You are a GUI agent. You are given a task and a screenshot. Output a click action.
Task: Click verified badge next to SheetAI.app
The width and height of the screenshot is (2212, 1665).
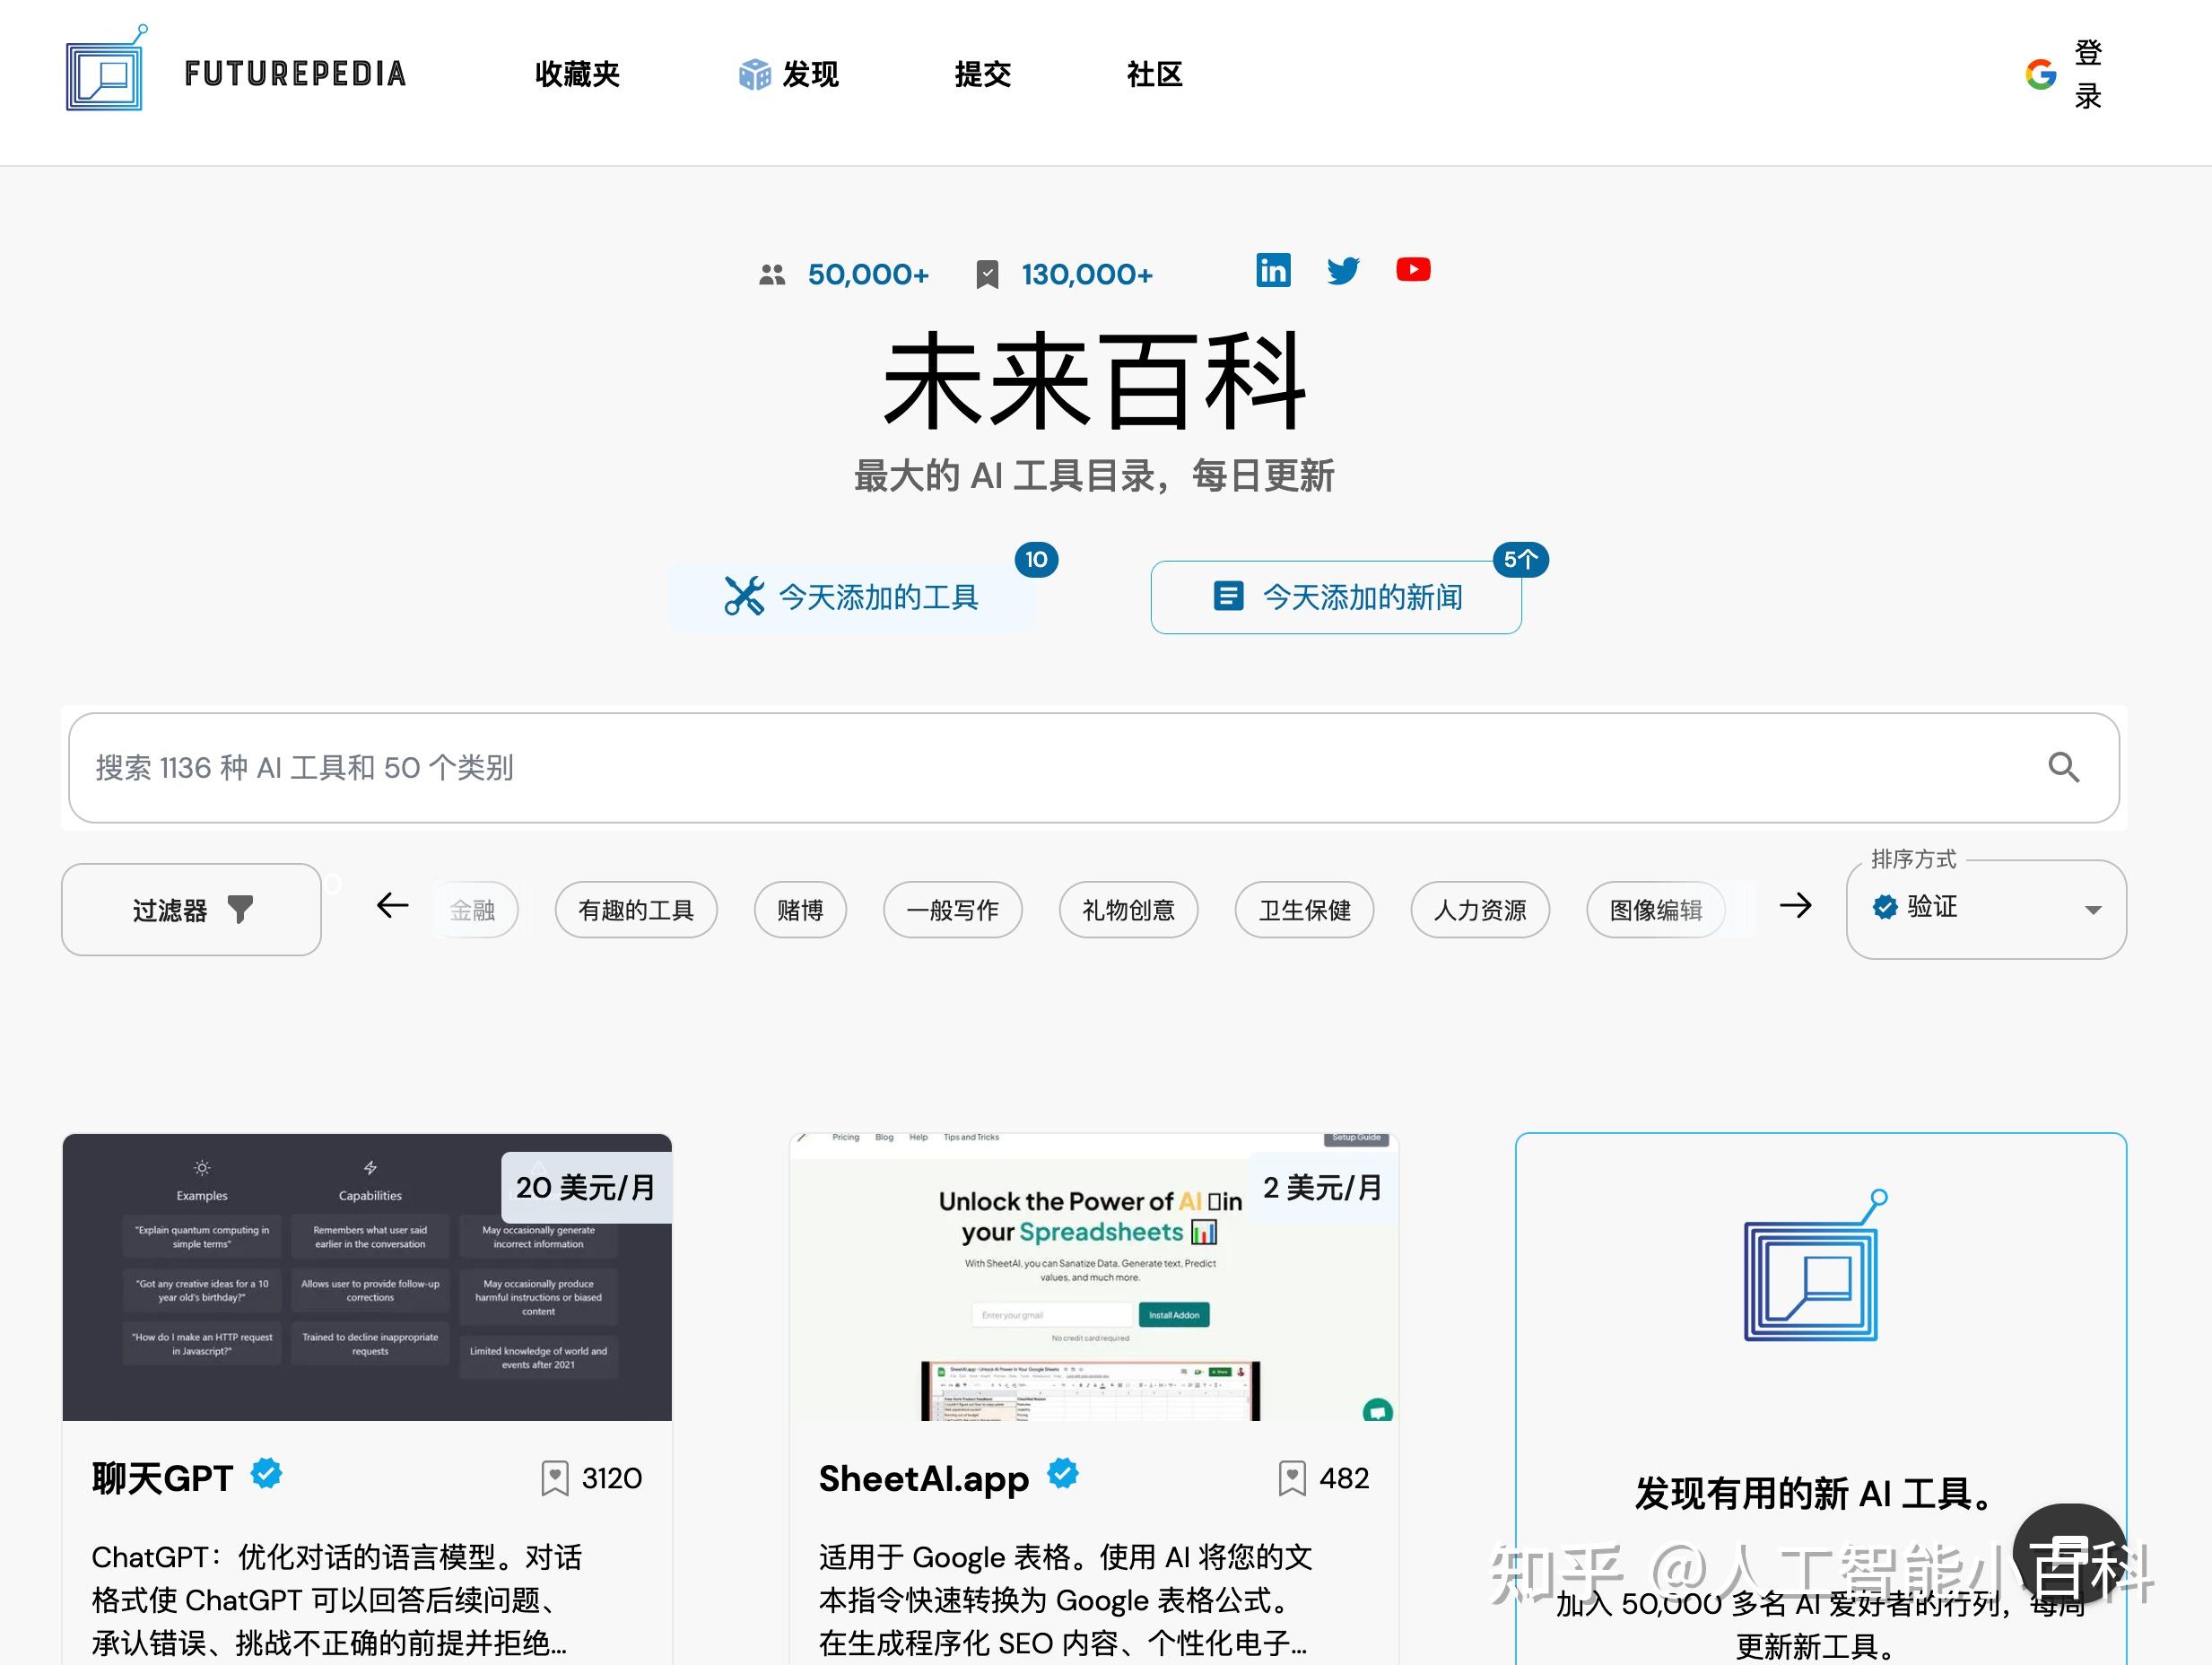[1064, 1474]
